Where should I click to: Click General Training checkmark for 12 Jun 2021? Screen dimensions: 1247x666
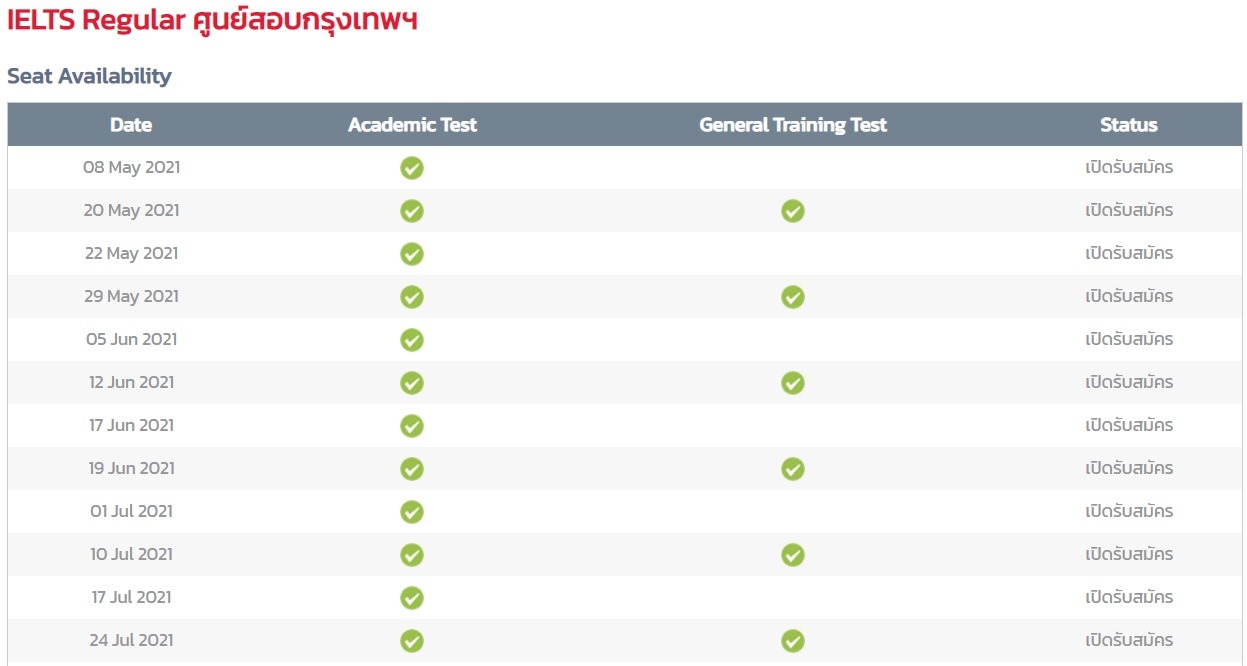(793, 383)
